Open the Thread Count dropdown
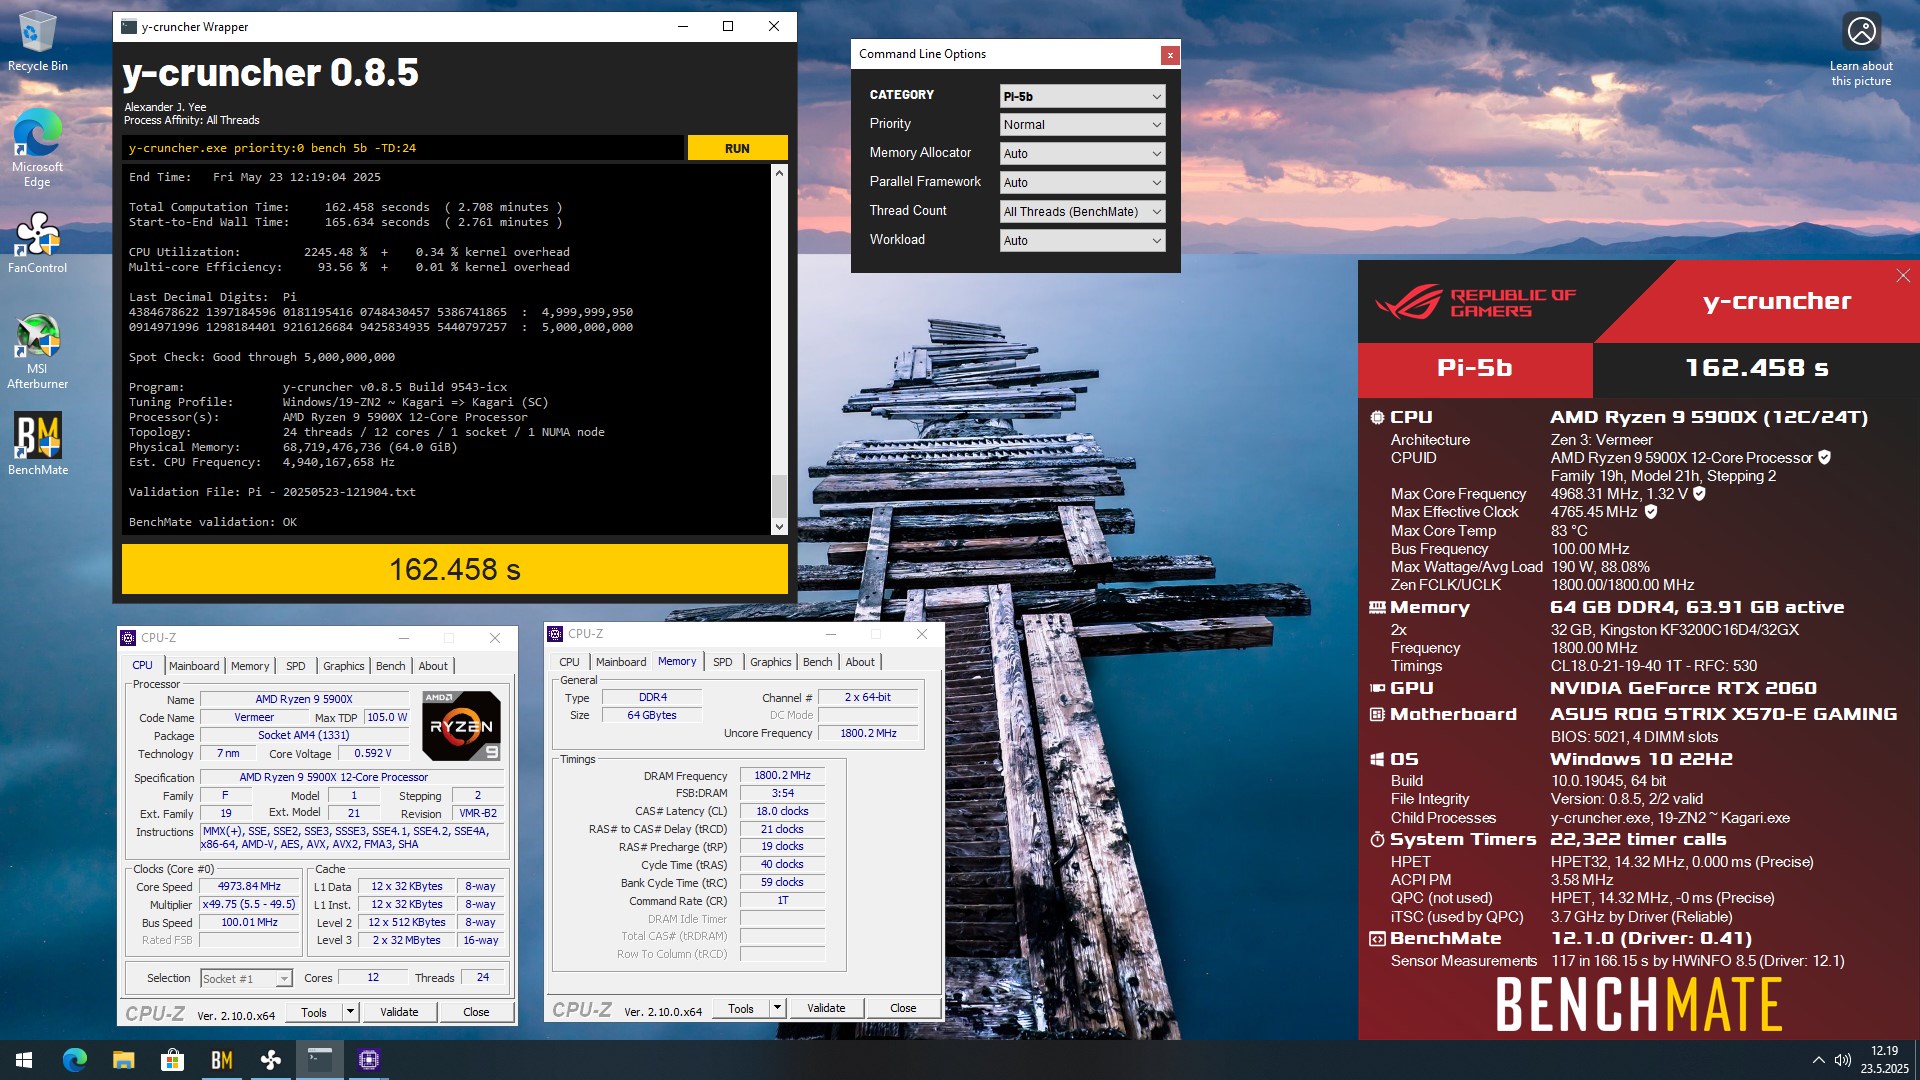Viewport: 1920px width, 1080px height. (x=1082, y=212)
